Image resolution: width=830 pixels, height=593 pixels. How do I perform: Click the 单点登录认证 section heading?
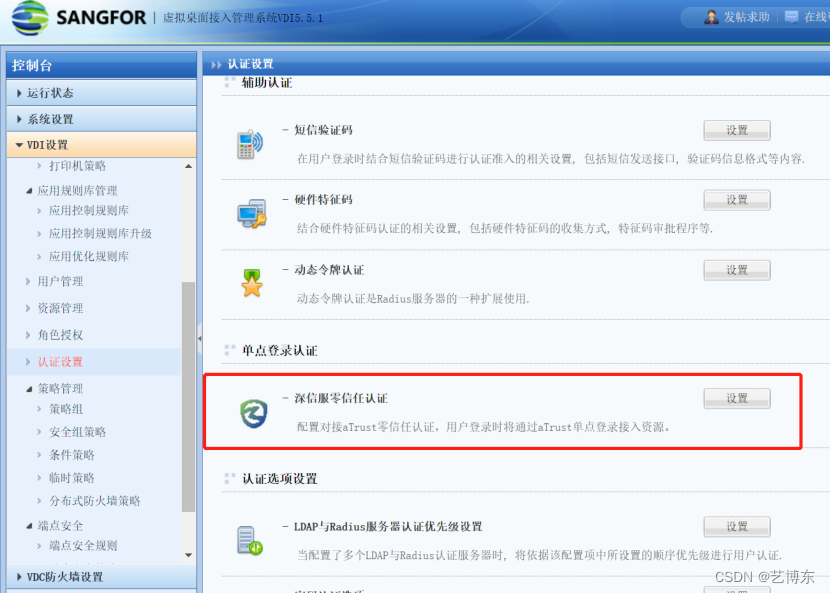point(279,351)
